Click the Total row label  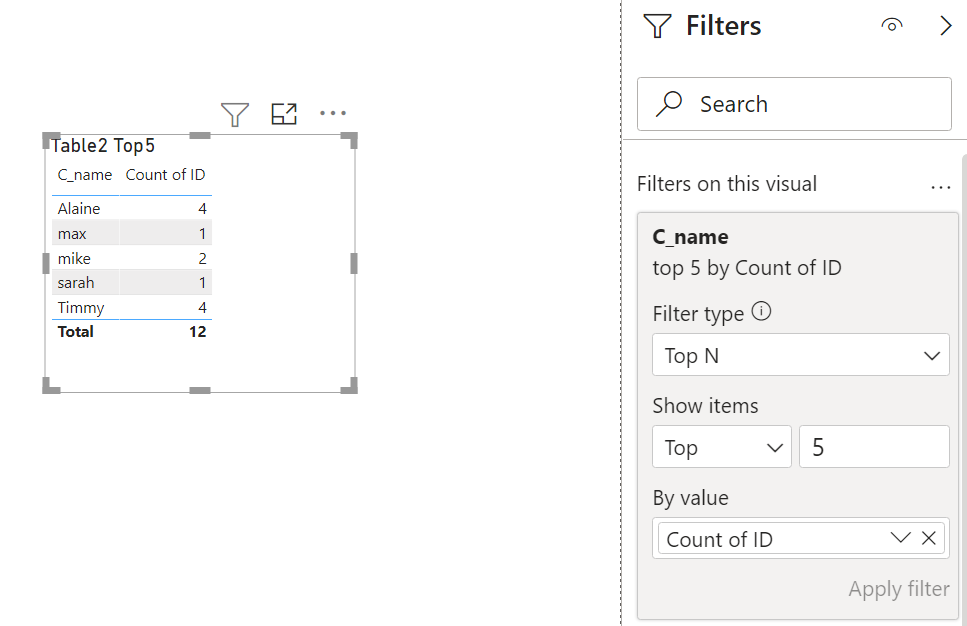pyautogui.click(x=75, y=332)
